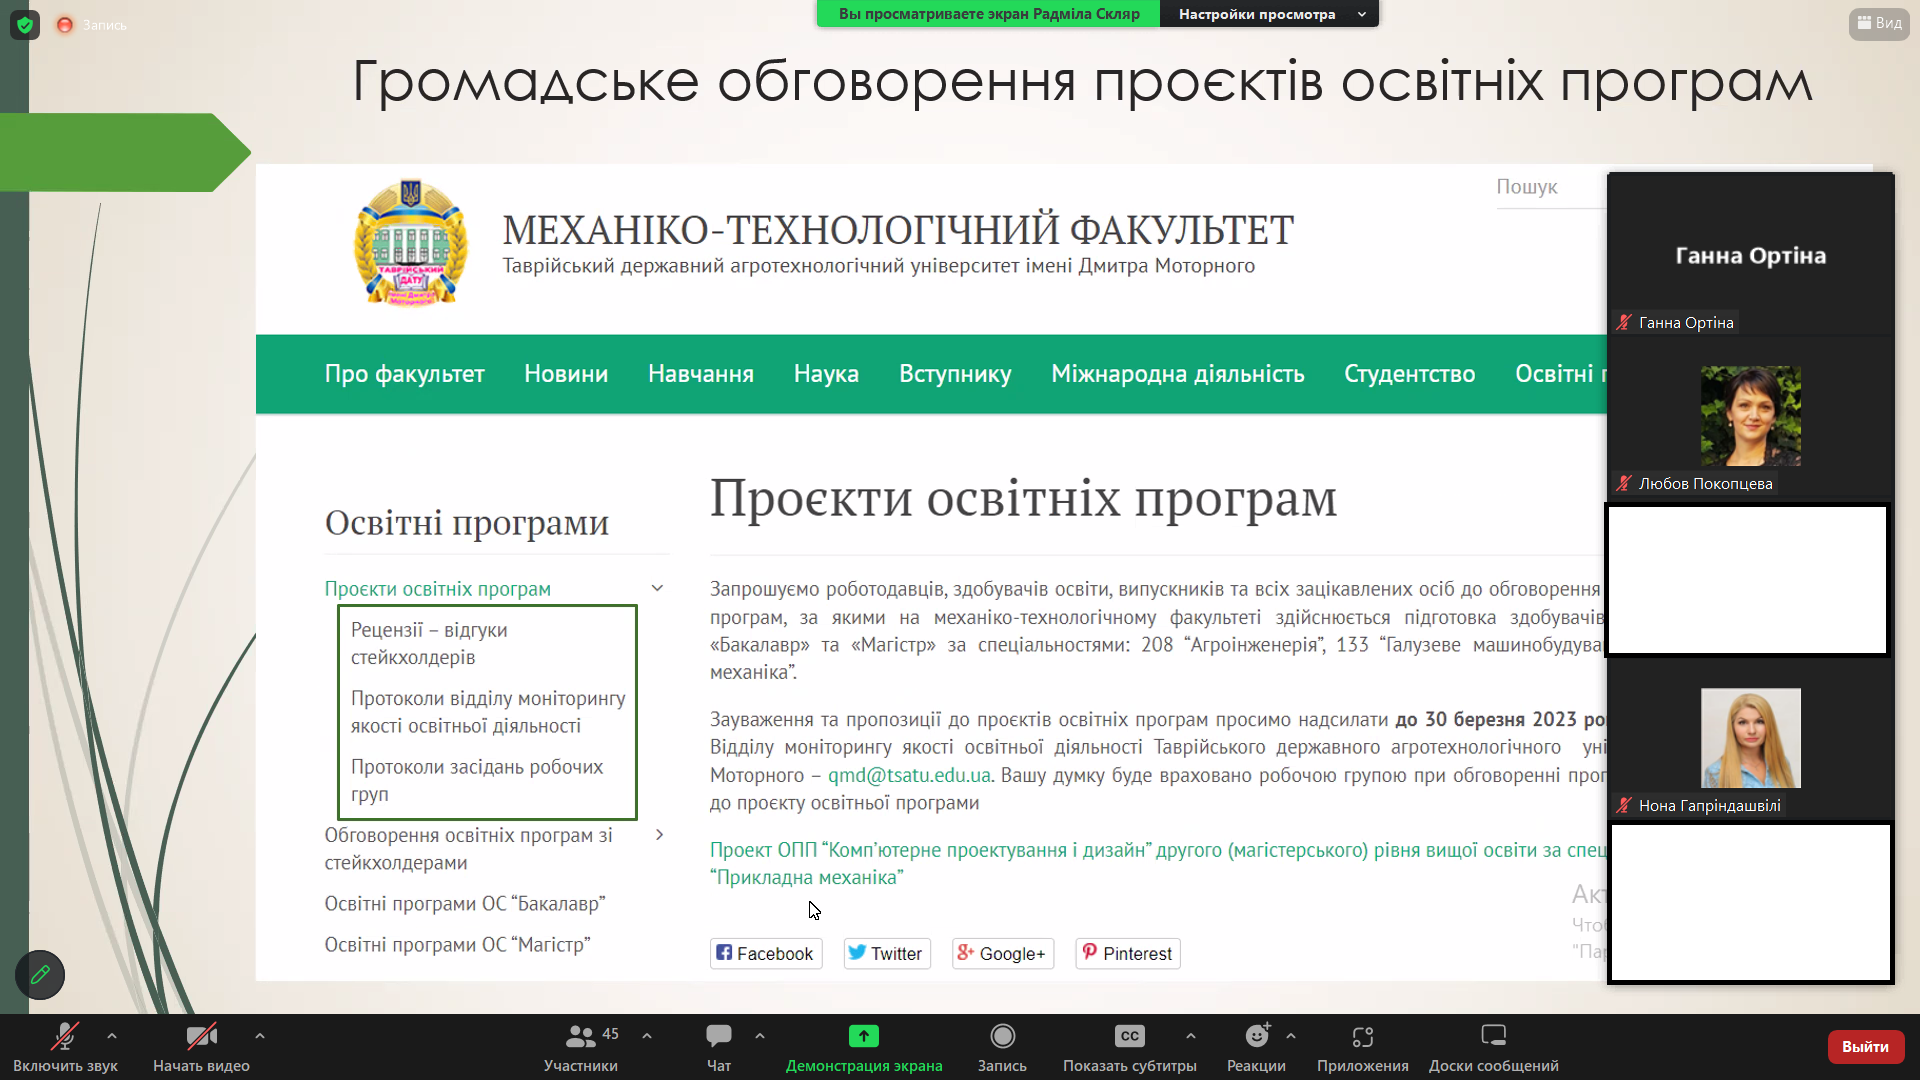This screenshot has width=1920, height=1080.
Task: Start video with camera icon
Action: [201, 1036]
